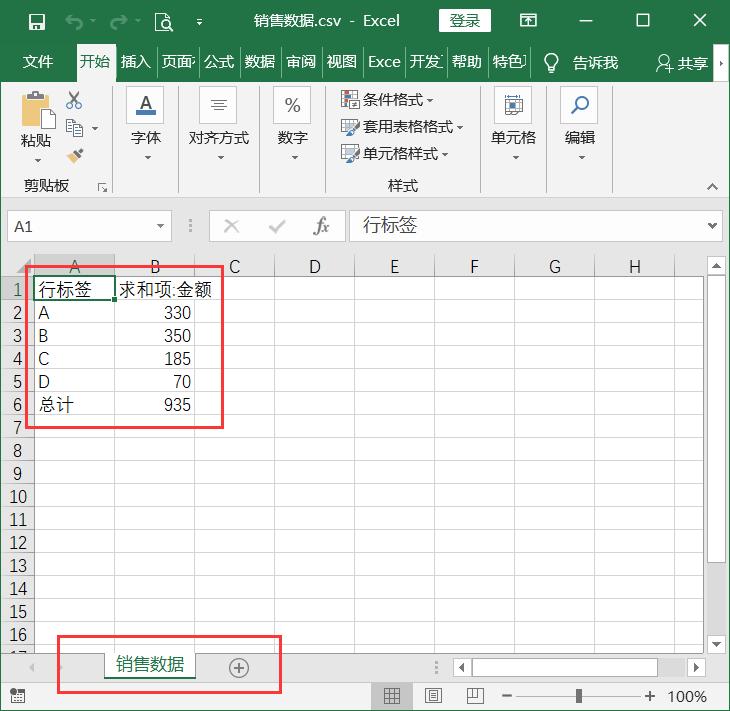
Task: Click the zoom out minus button
Action: (x=507, y=696)
